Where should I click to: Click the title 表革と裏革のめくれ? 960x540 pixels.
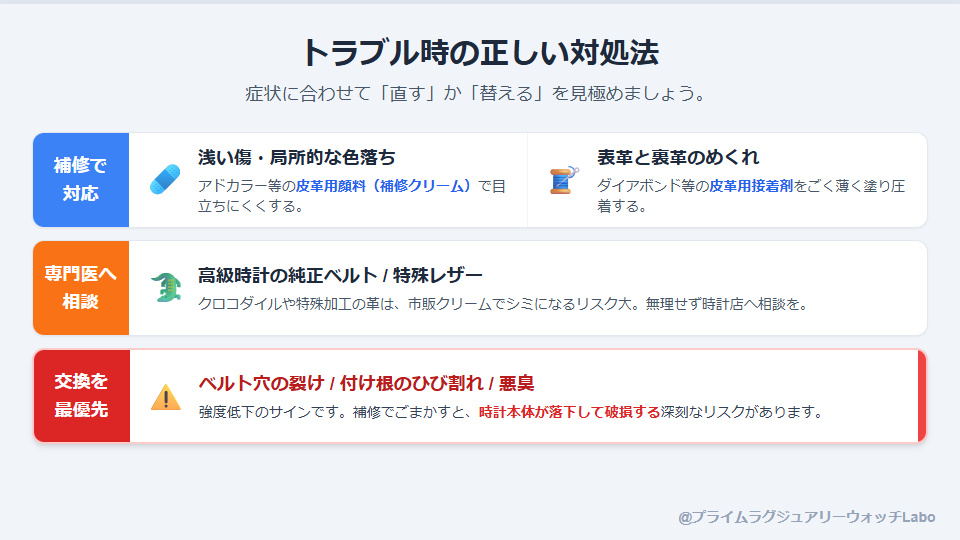coord(678,157)
